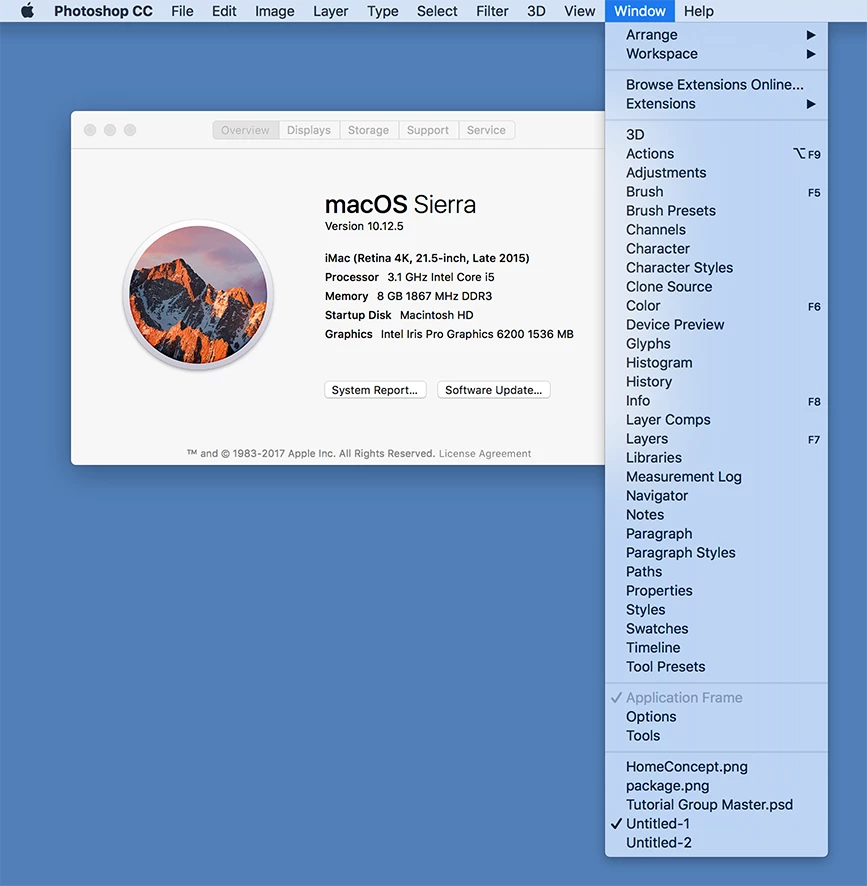The image size is (867, 886).
Task: Open the Apple menu icon
Action: 27,11
